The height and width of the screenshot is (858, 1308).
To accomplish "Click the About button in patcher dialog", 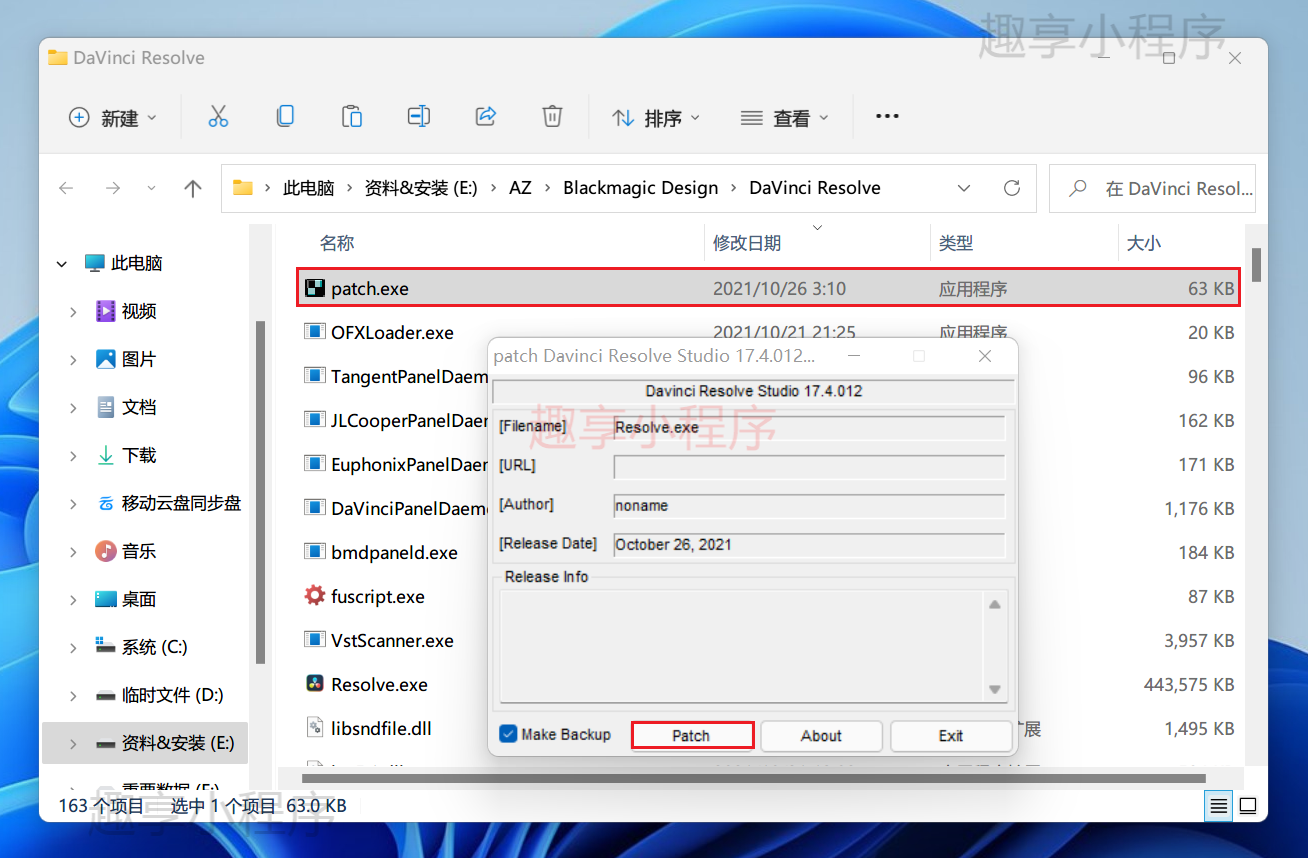I will (x=821, y=735).
